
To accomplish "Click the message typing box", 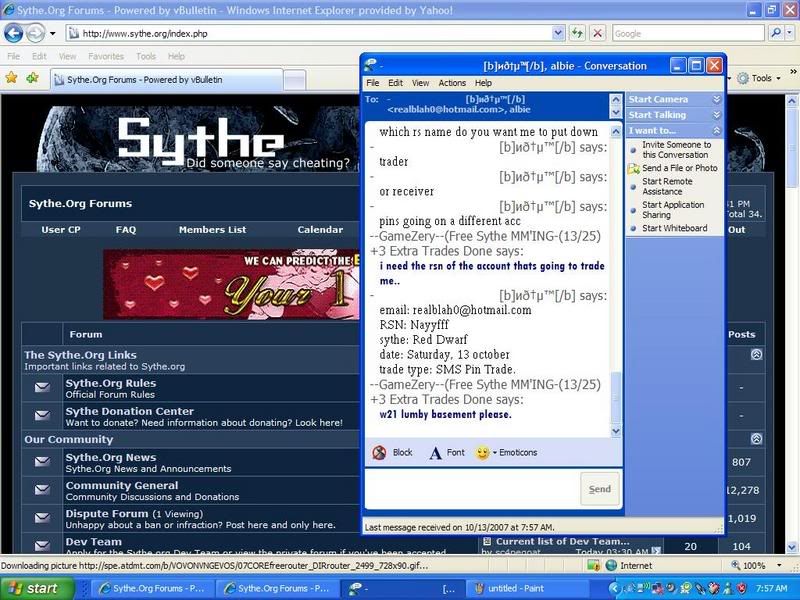I will [472, 489].
